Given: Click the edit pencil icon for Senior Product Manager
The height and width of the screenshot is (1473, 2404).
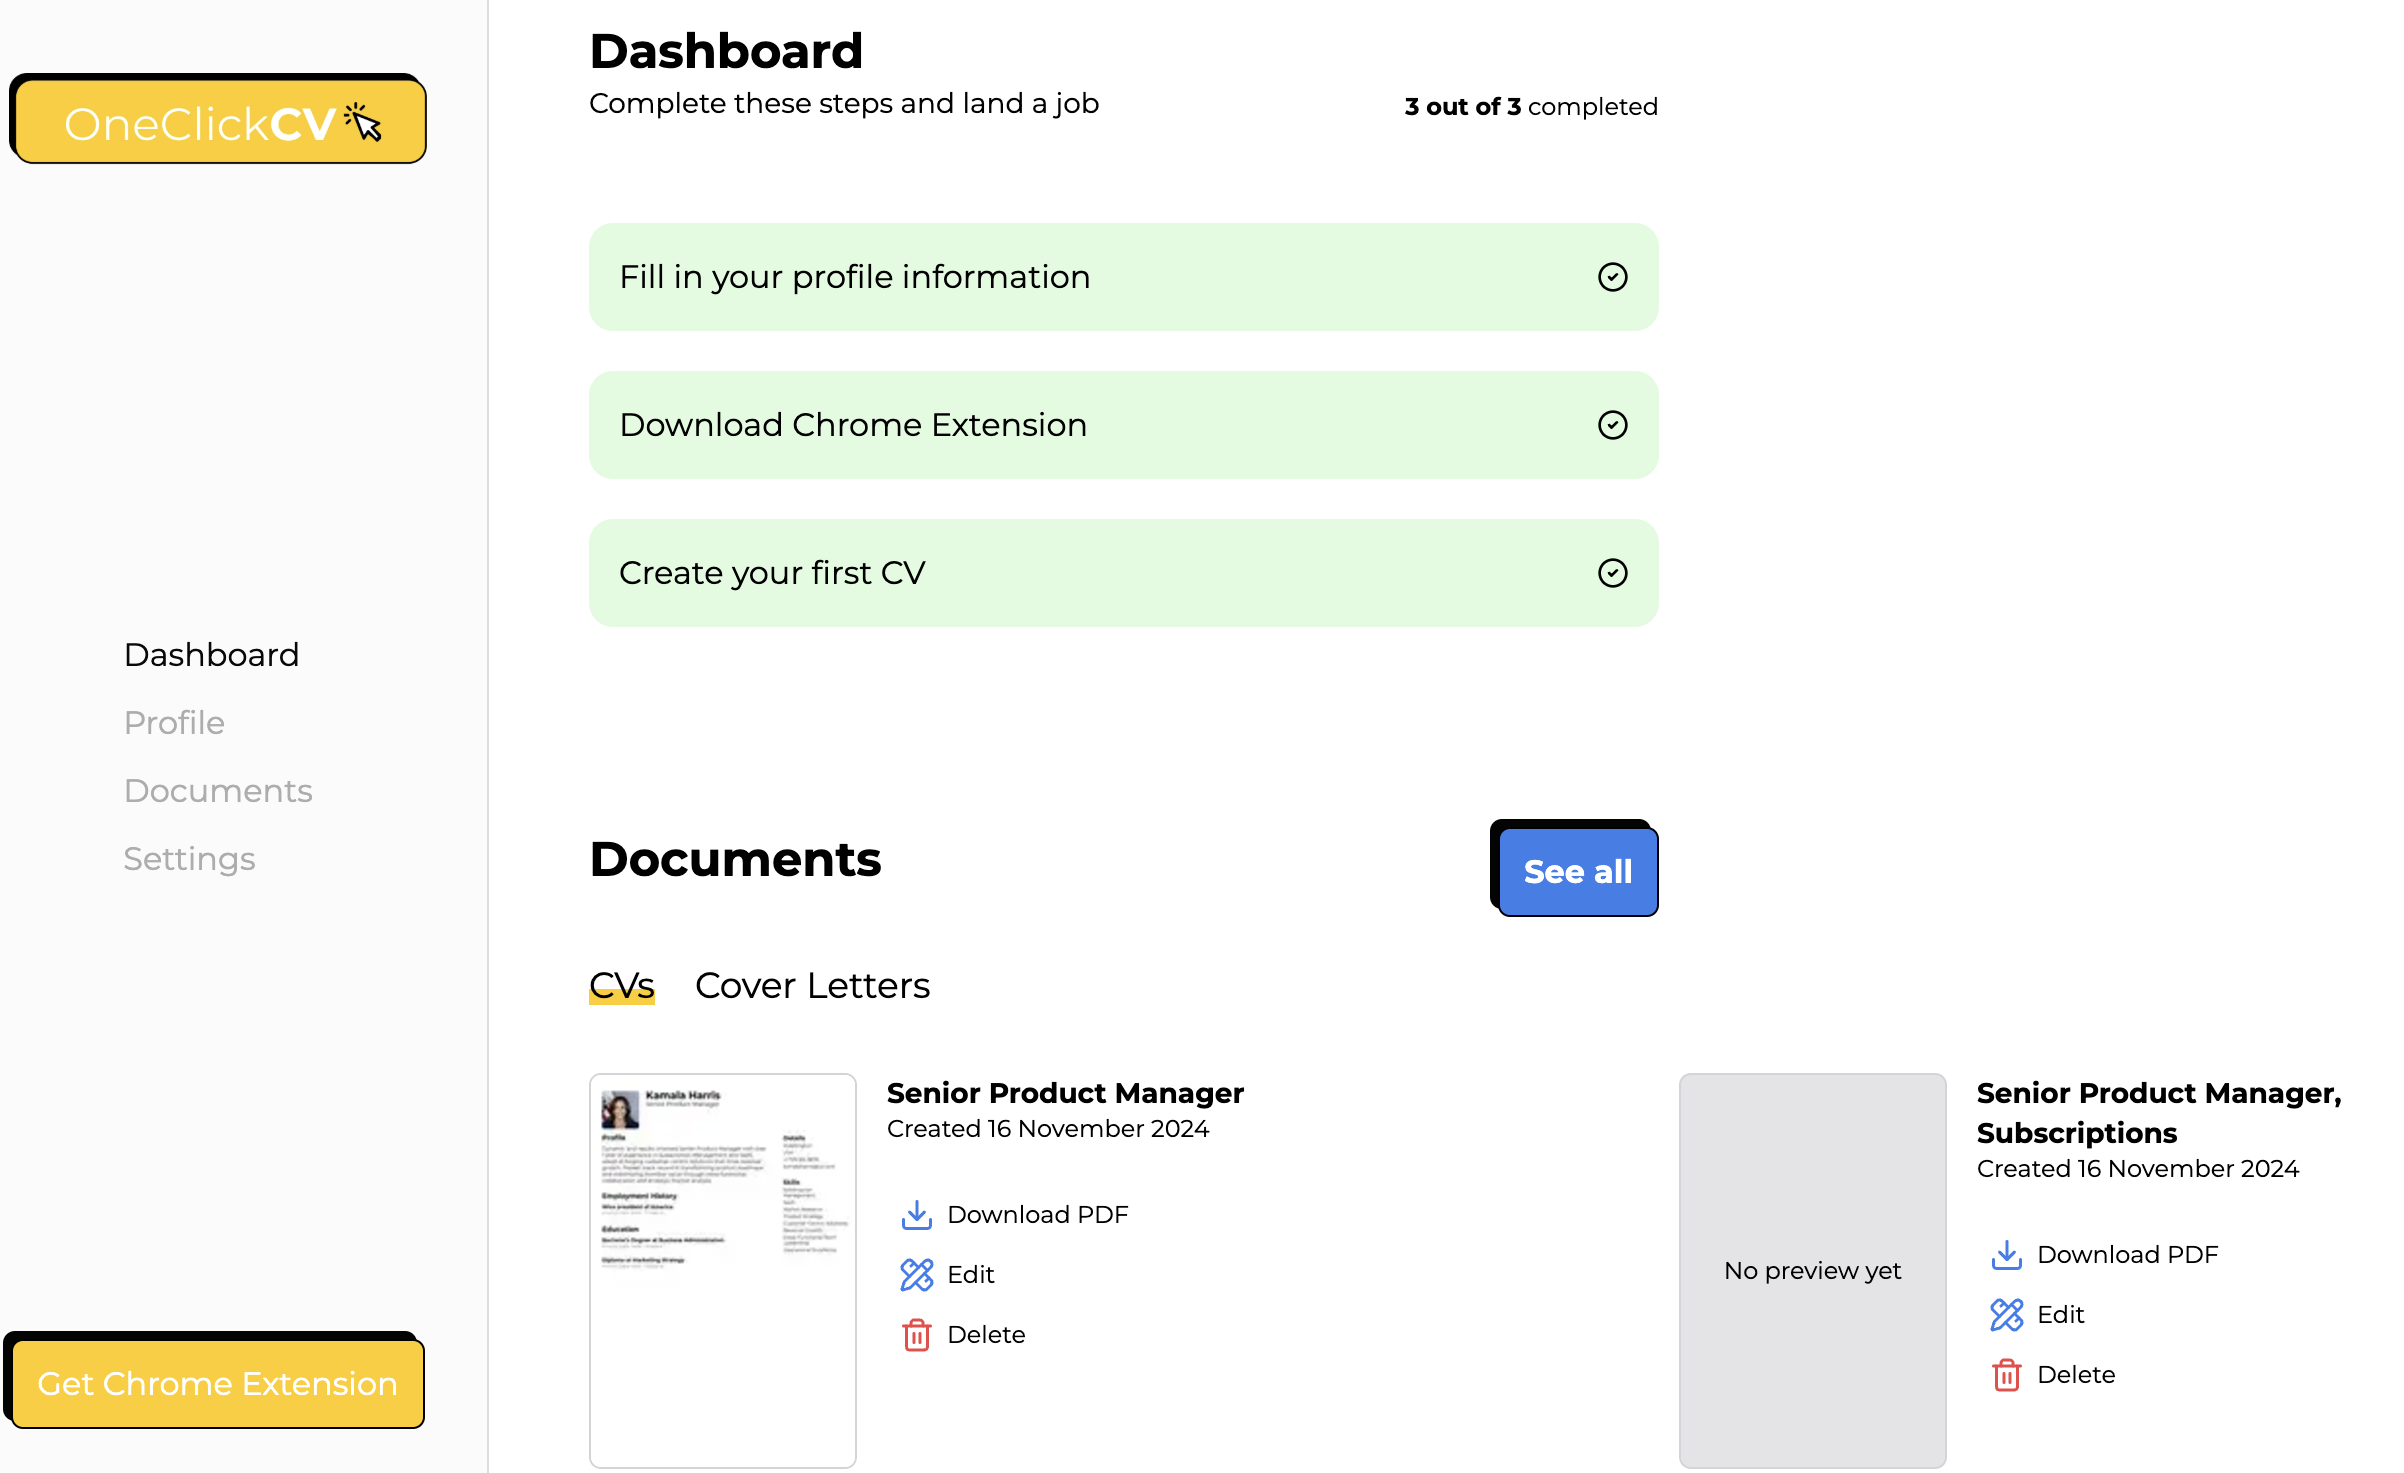Looking at the screenshot, I should (x=916, y=1275).
